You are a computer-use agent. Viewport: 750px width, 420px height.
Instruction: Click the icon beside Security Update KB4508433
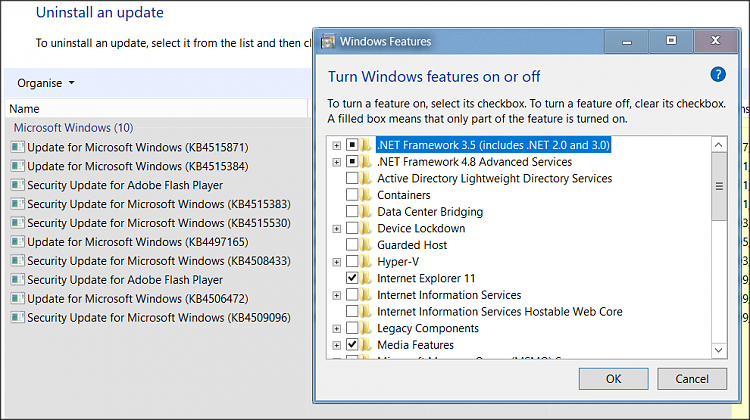pos(18,261)
